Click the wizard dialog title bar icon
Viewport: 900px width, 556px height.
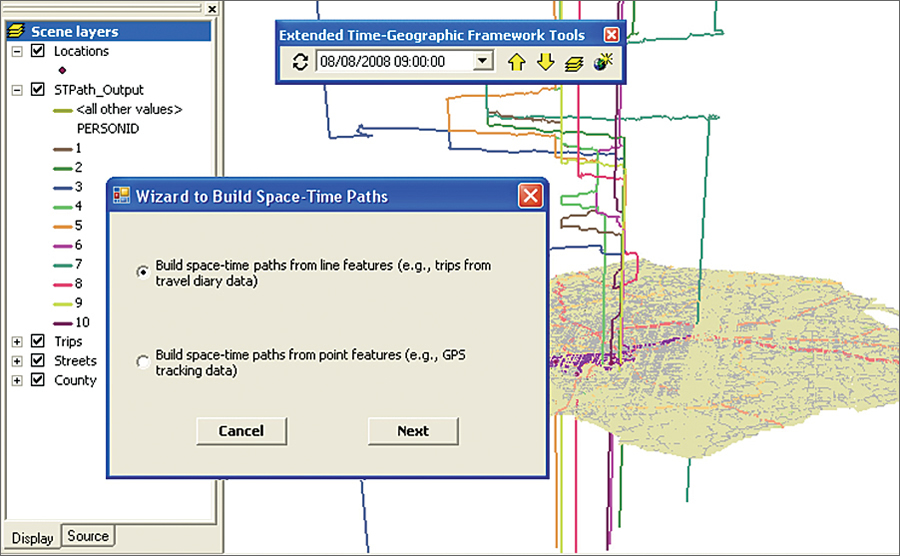(121, 196)
